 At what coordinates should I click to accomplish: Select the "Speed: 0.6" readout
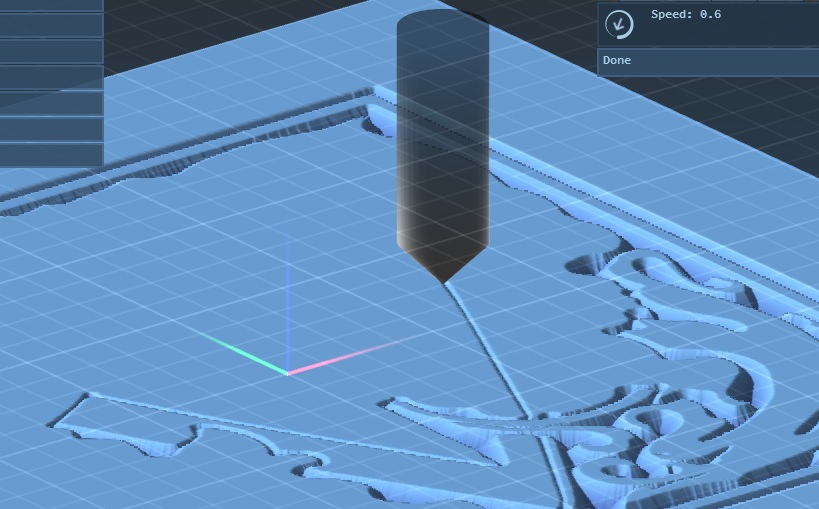pyautogui.click(x=686, y=15)
